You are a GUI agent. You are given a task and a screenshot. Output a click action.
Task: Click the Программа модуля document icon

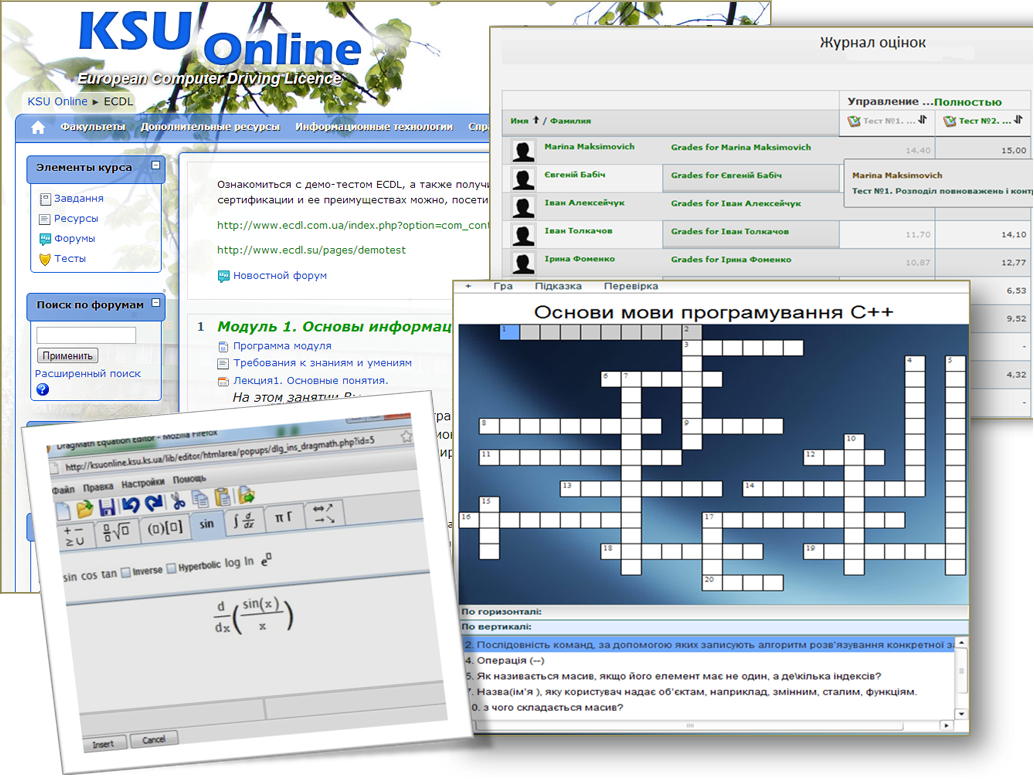point(223,346)
